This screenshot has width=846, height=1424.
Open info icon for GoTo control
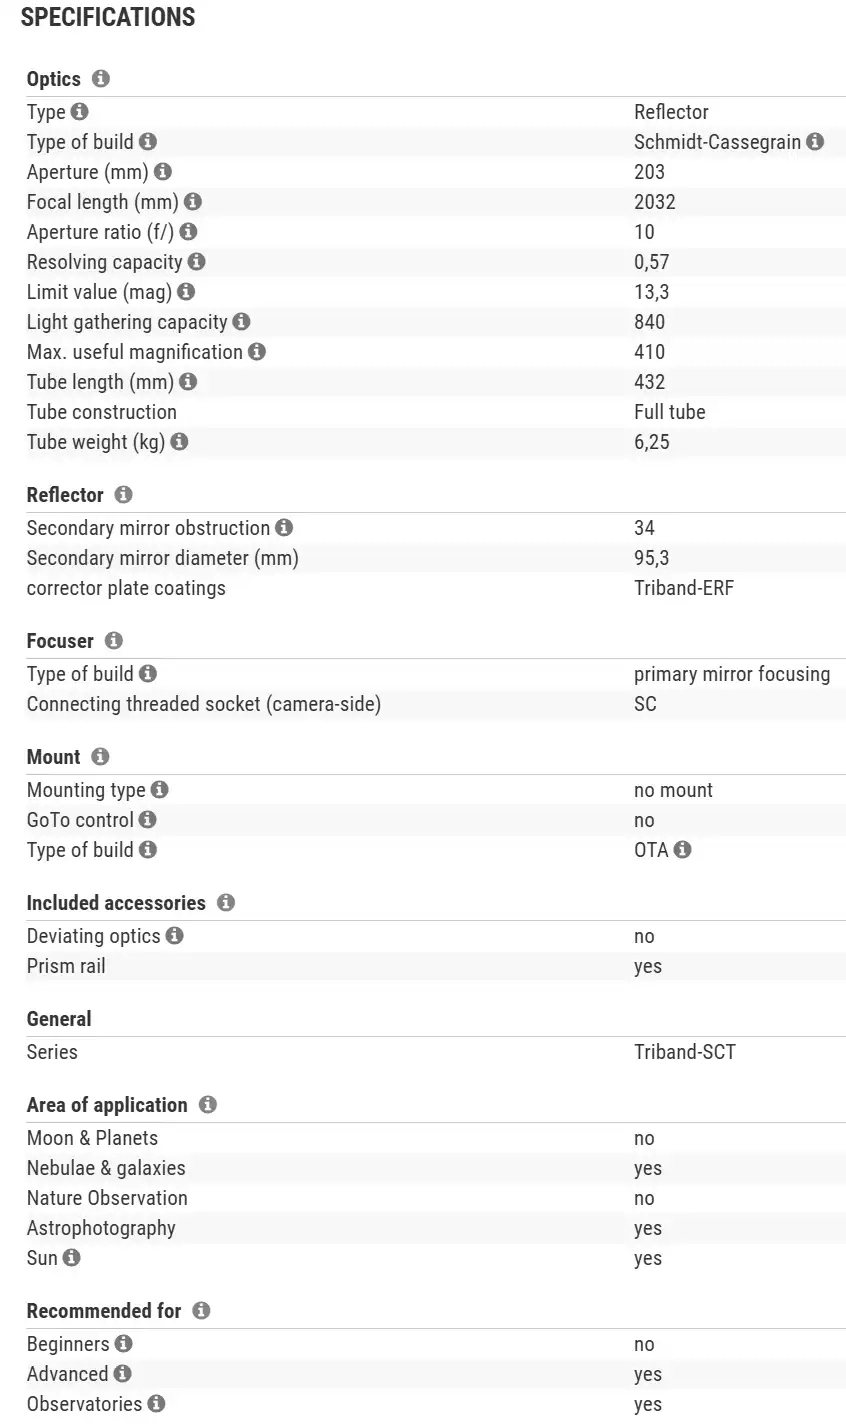click(148, 820)
